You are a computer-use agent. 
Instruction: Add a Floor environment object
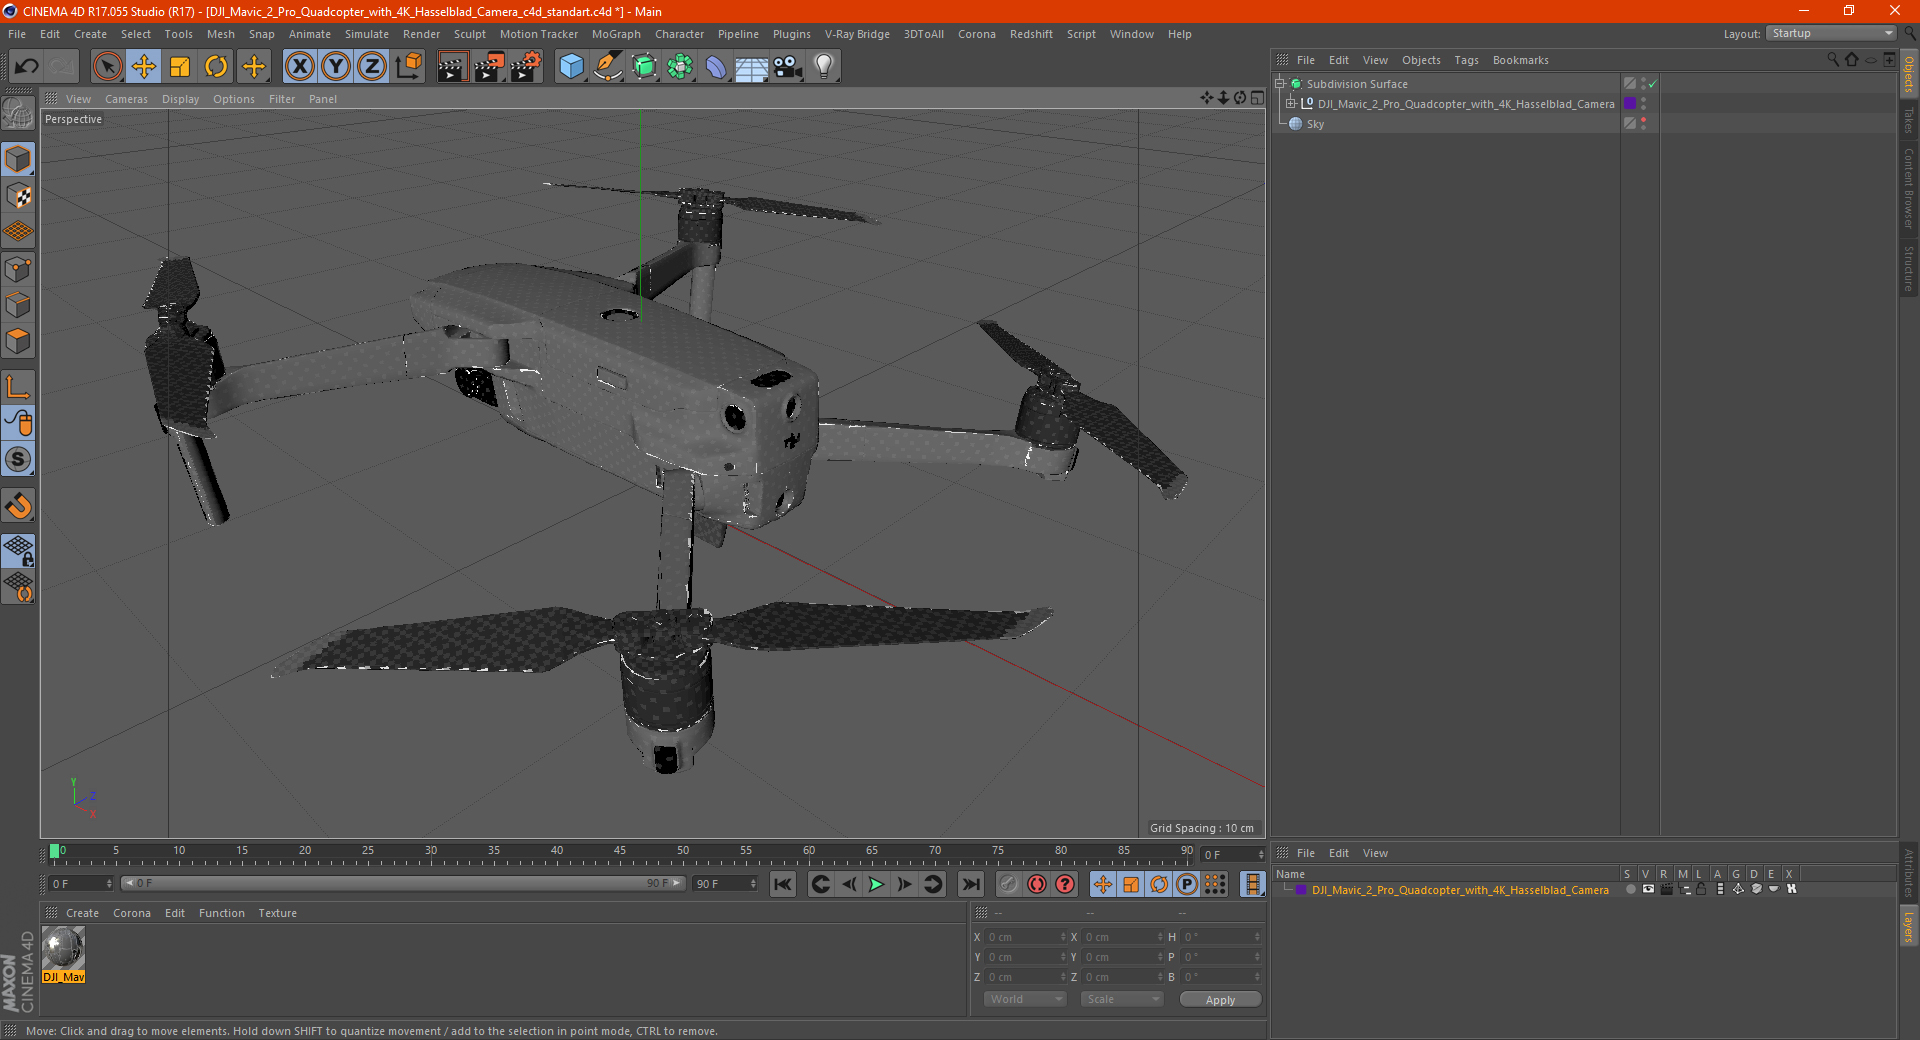click(x=752, y=67)
